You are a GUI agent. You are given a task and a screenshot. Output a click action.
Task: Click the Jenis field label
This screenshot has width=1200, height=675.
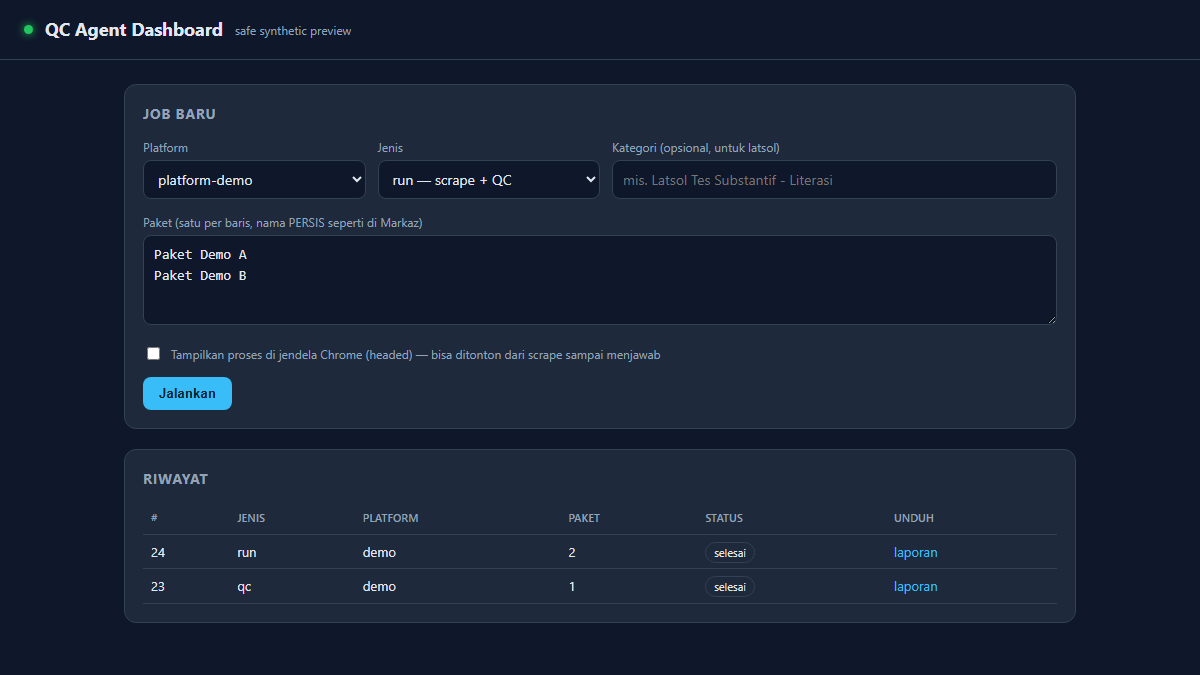(x=390, y=148)
